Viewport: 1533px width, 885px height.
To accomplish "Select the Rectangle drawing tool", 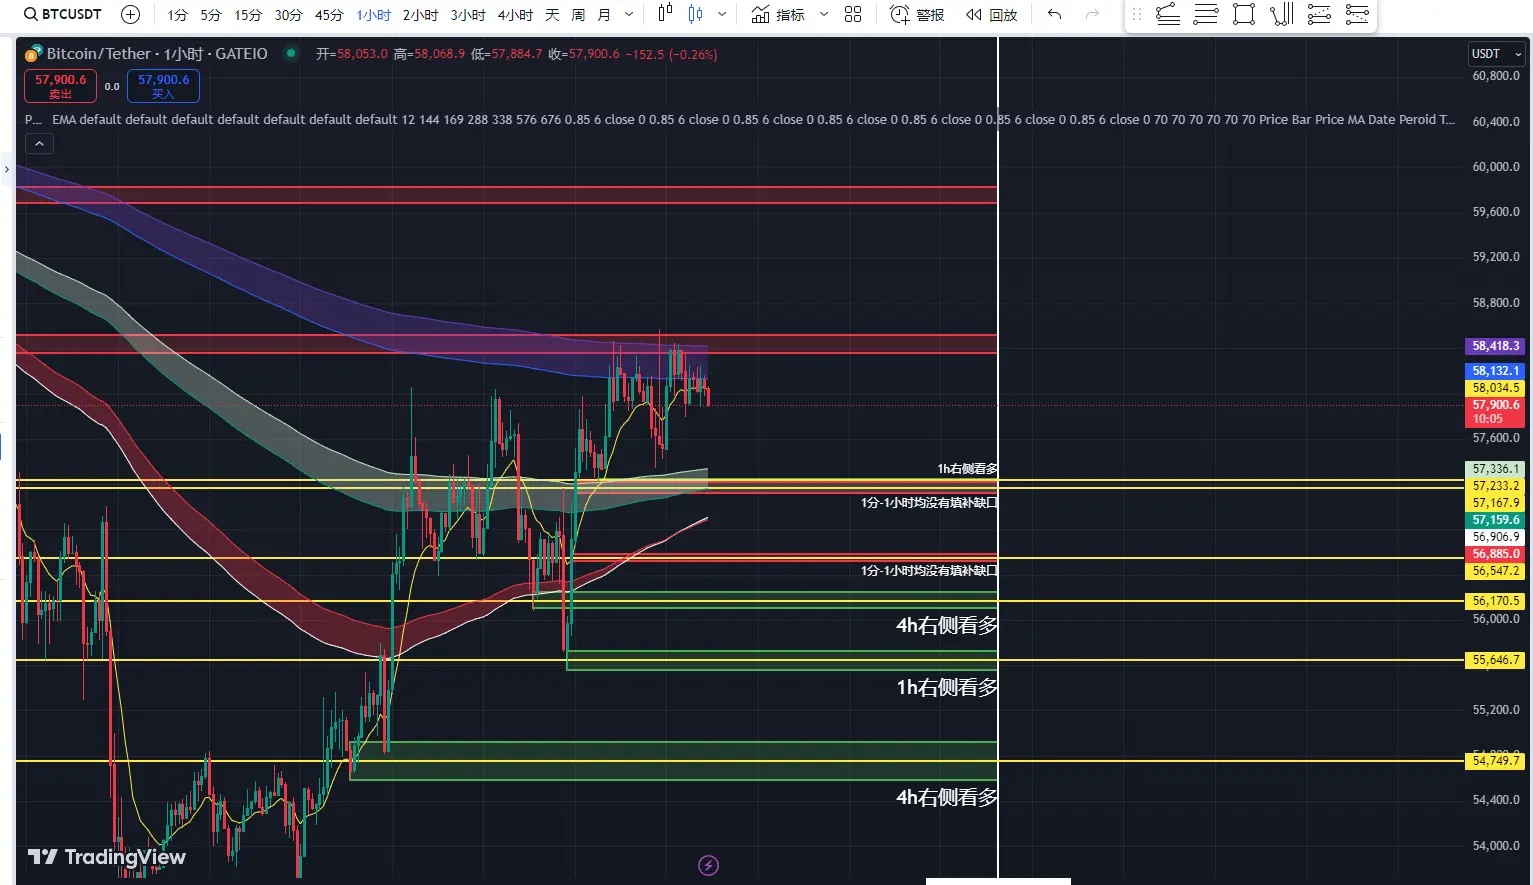I will tap(1244, 14).
